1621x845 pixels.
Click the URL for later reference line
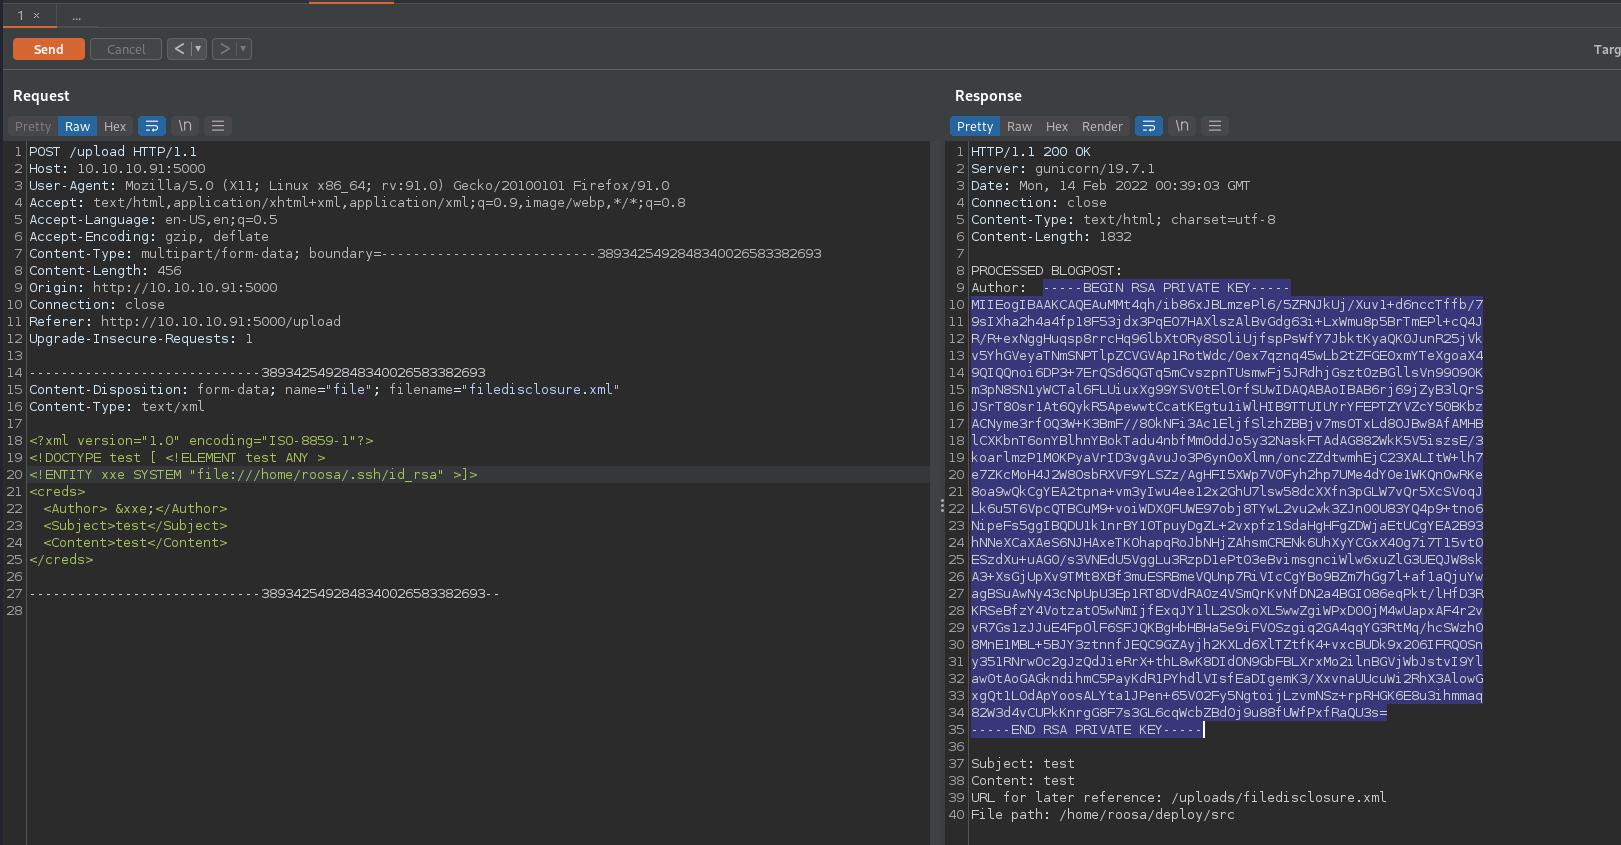point(1179,798)
